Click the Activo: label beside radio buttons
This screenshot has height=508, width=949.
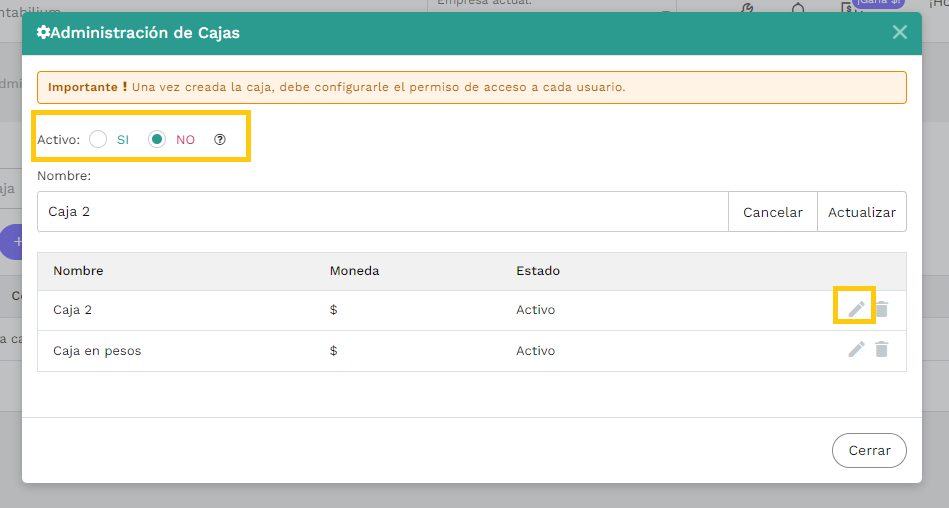pos(59,140)
